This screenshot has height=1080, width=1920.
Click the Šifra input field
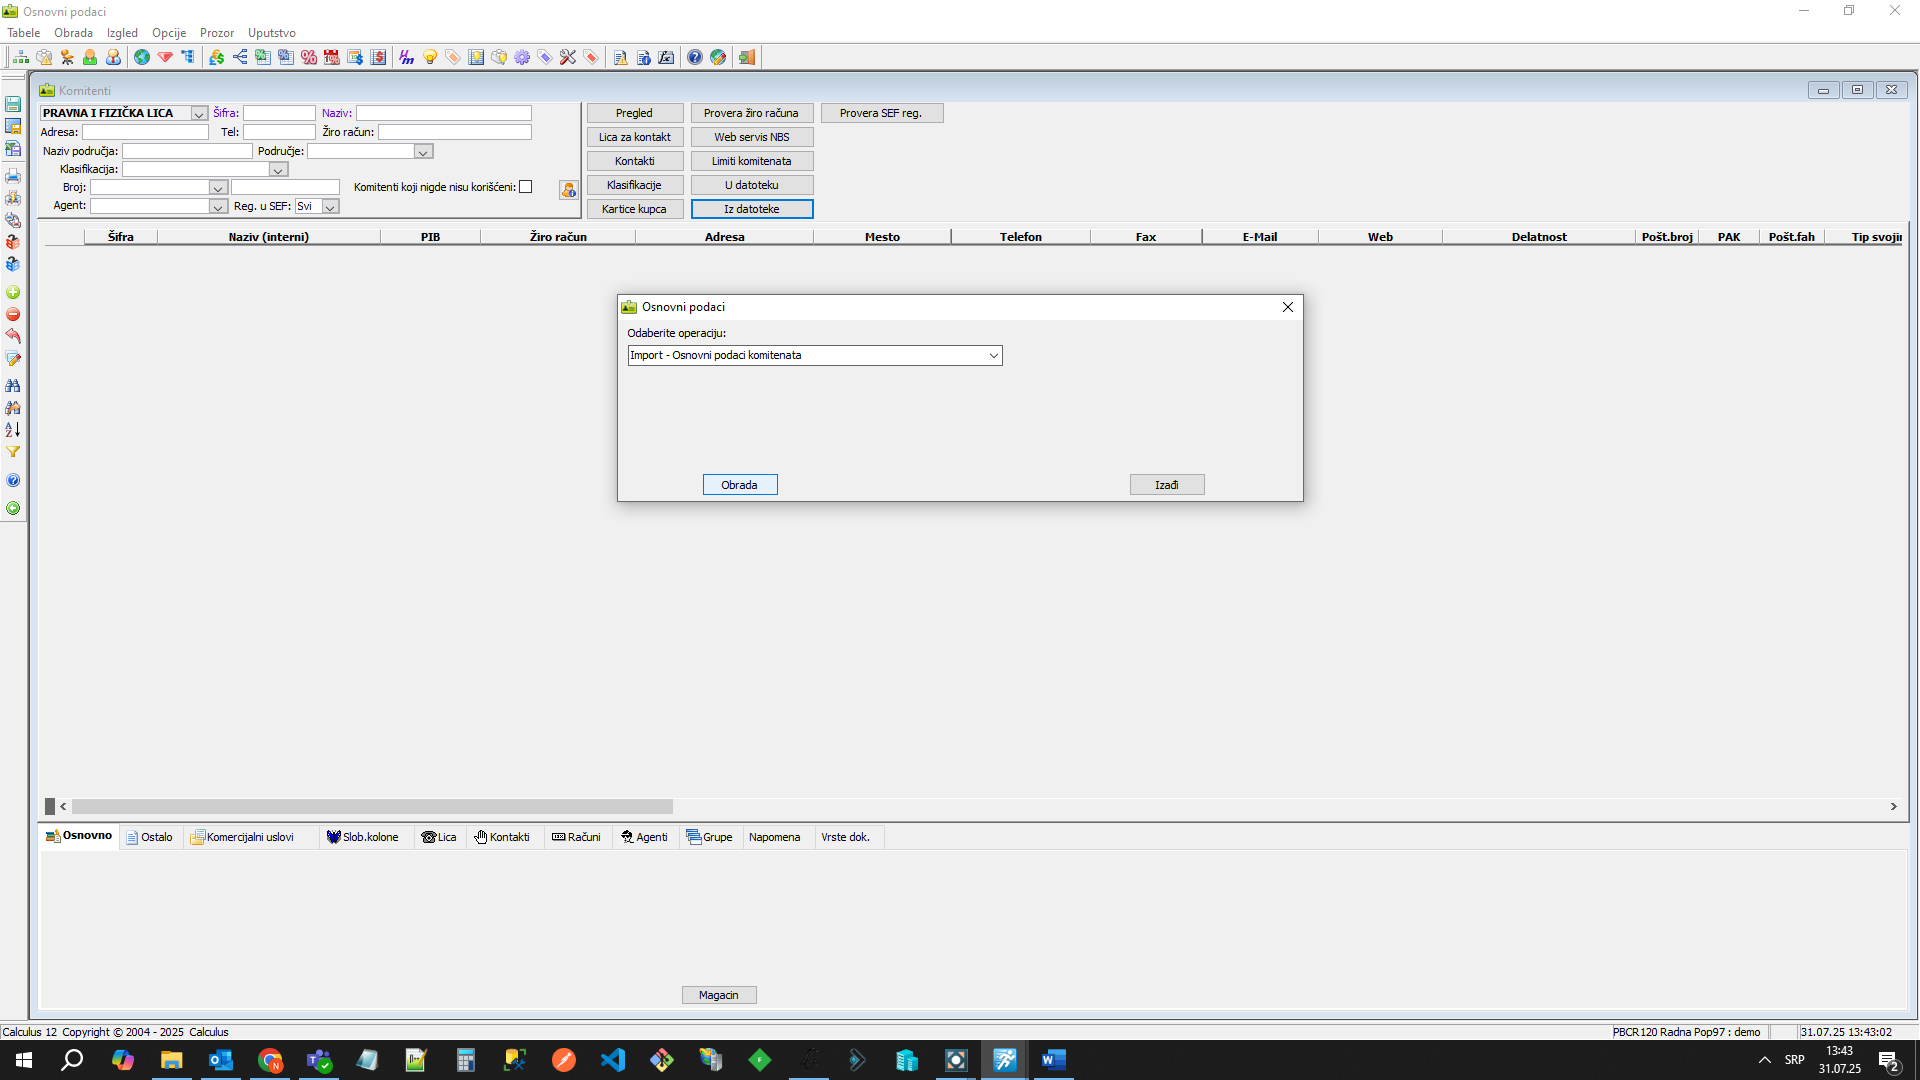pyautogui.click(x=279, y=114)
